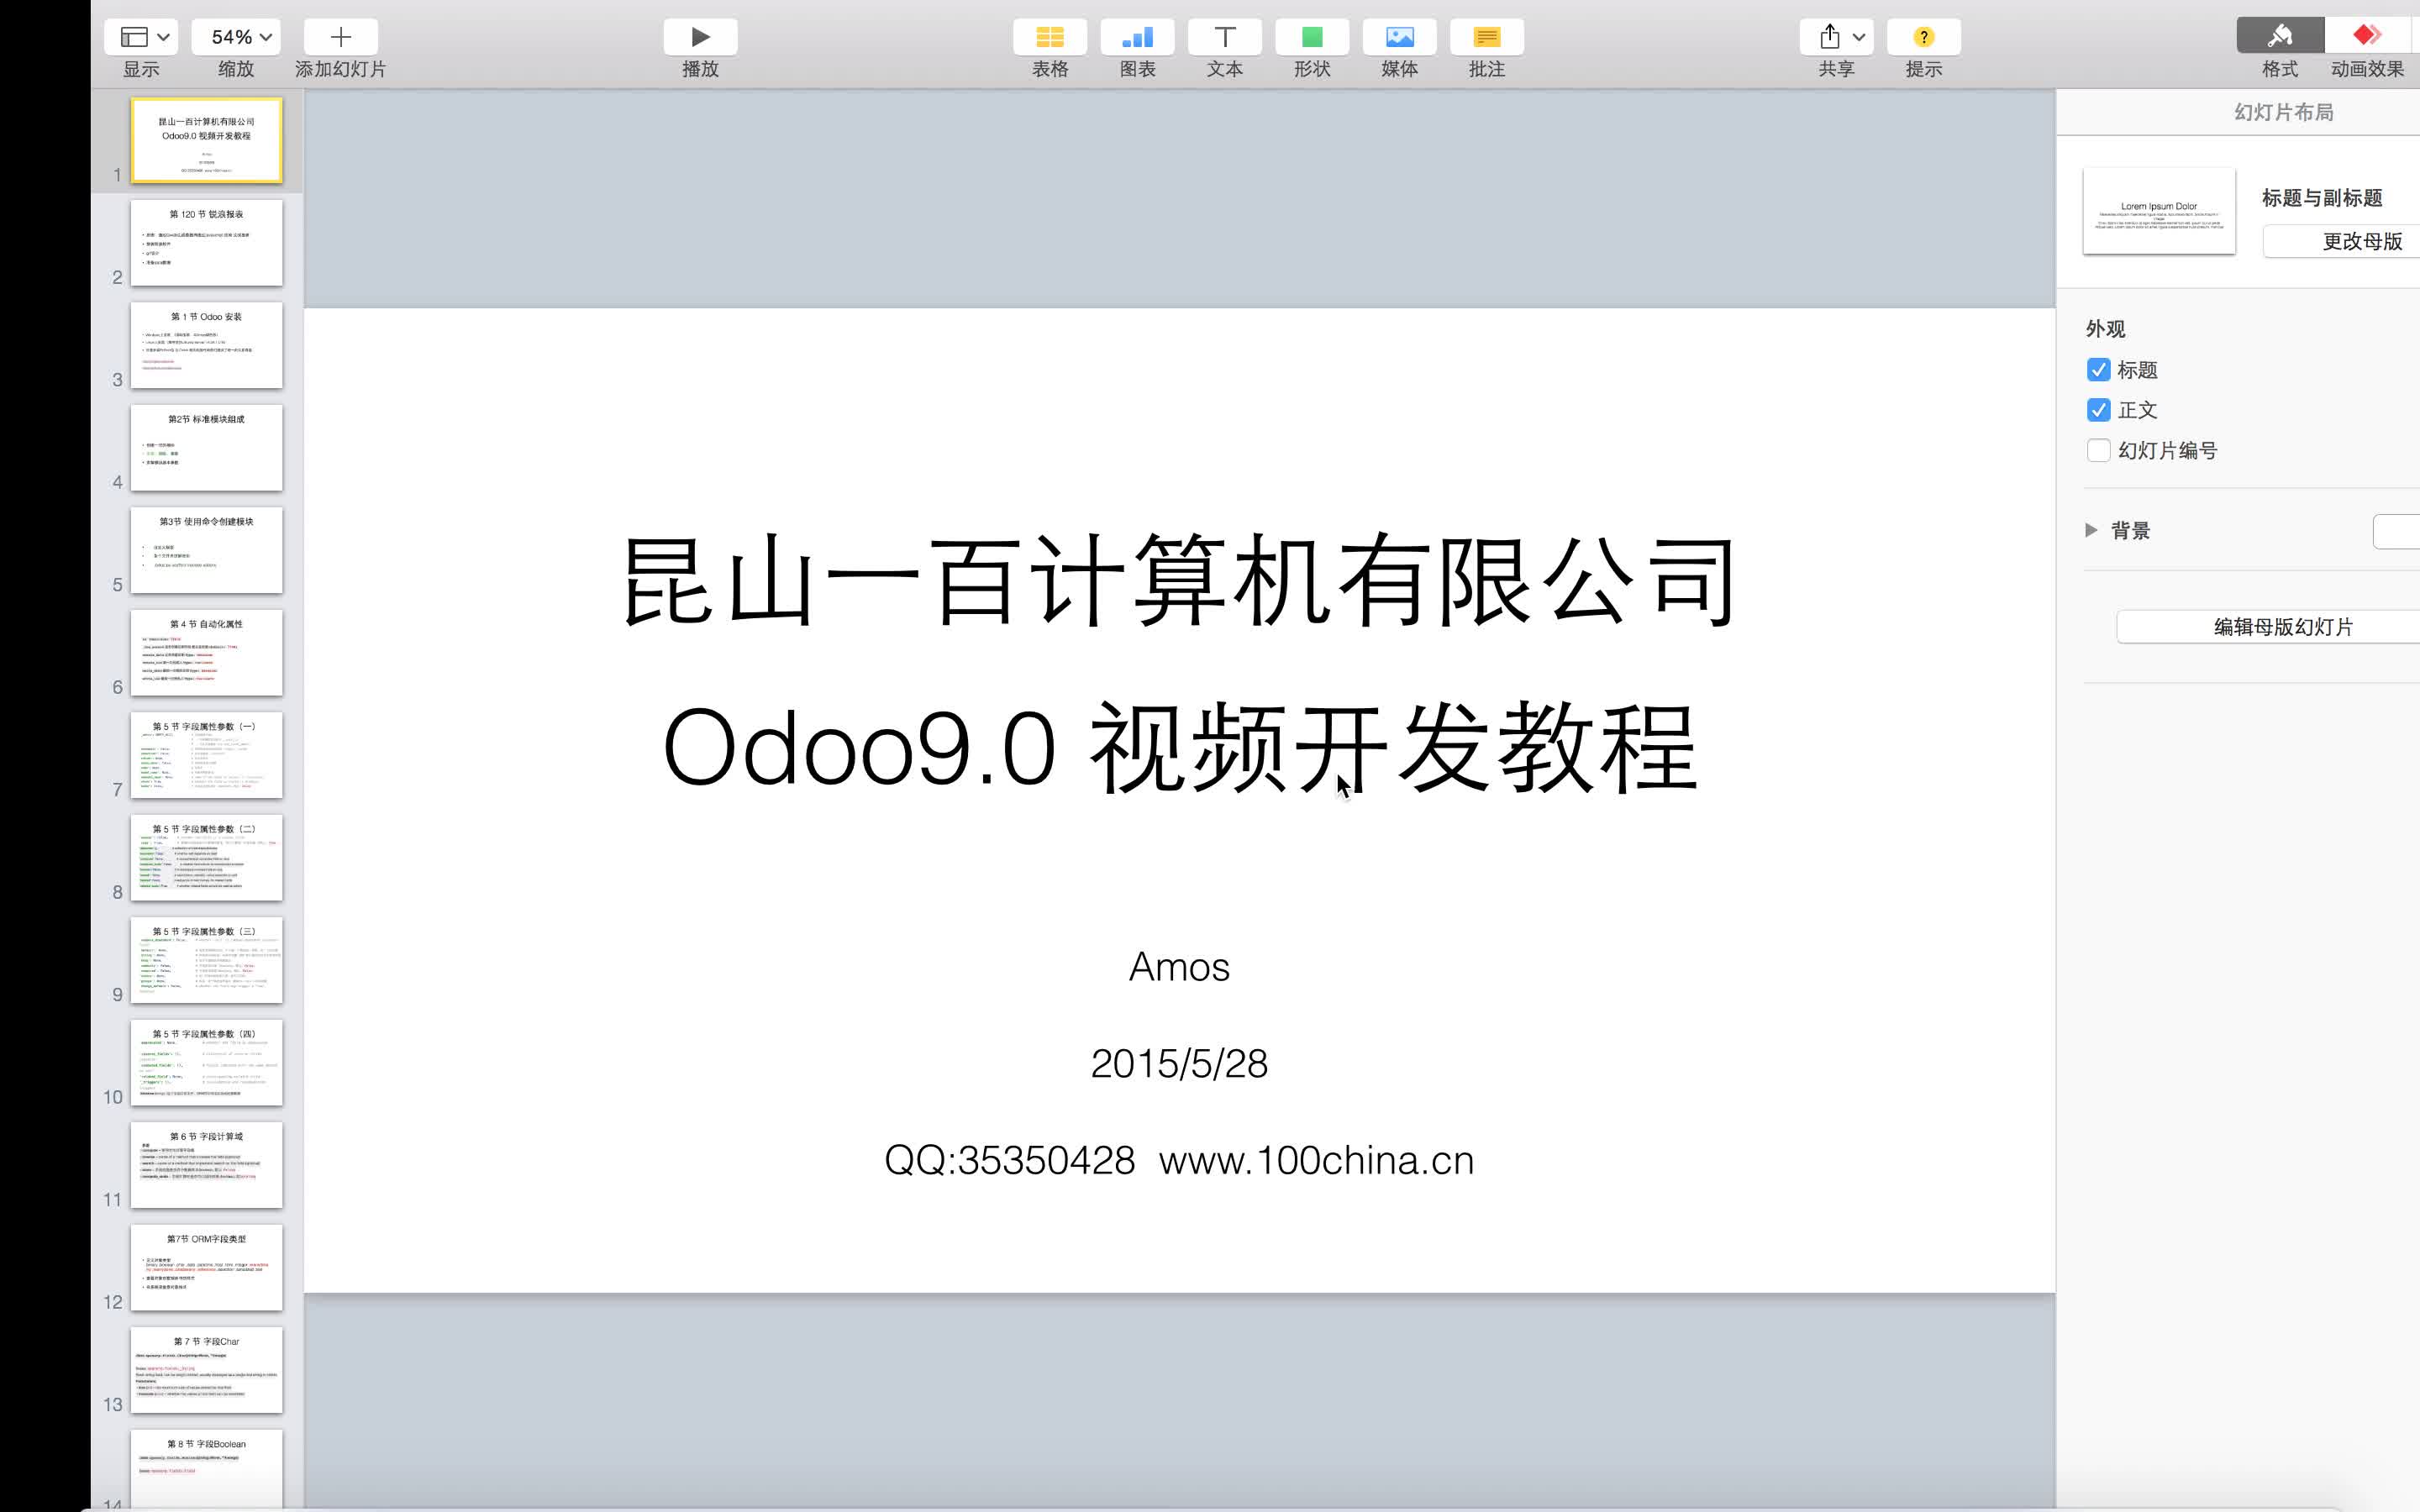Toggle the 正文 (Body text) checkbox
This screenshot has width=2420, height=1512.
point(2097,407)
